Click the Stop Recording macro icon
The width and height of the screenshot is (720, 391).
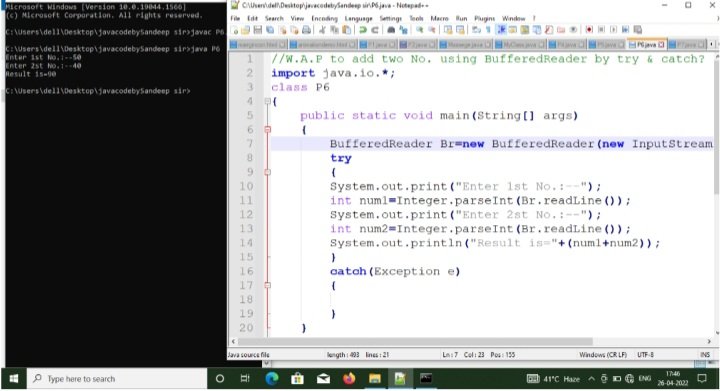pyautogui.click(x=601, y=30)
